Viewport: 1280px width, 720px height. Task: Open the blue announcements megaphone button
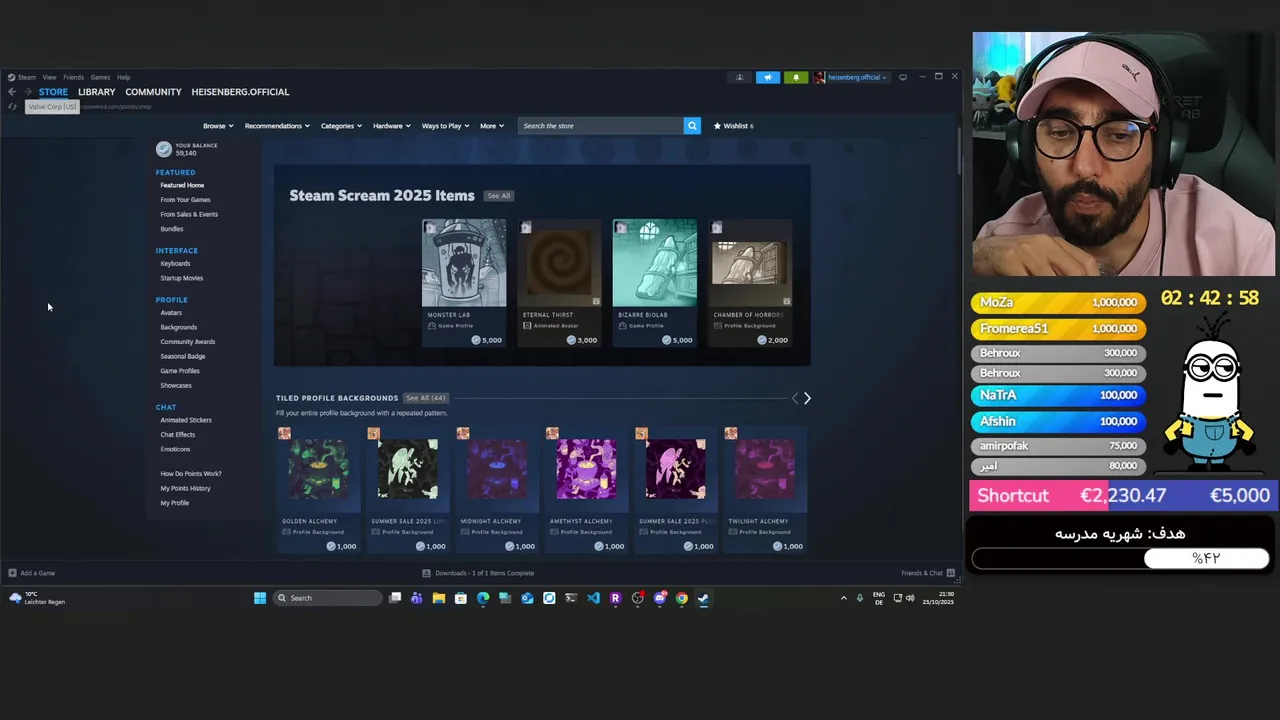pos(768,77)
